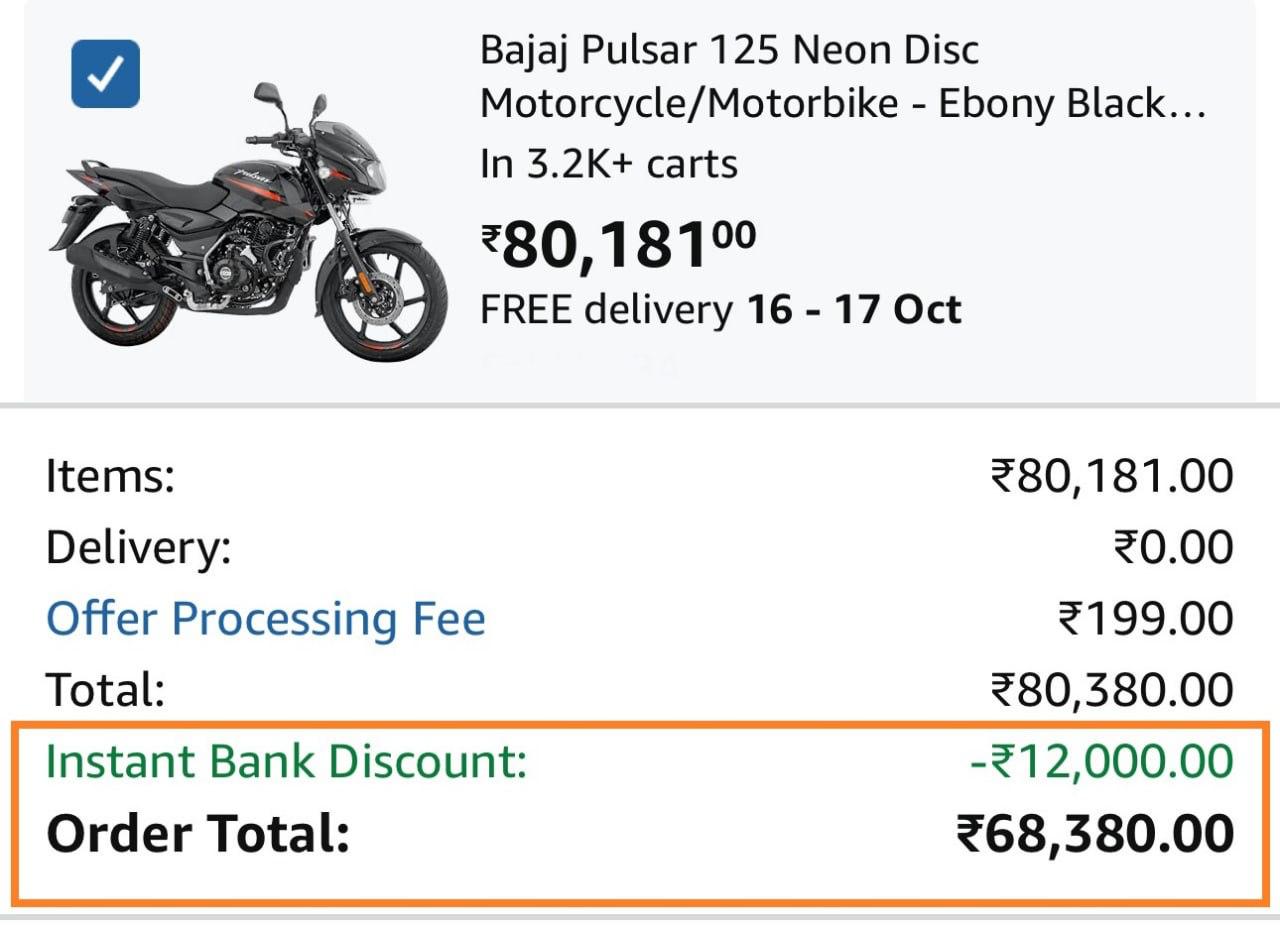Click the 'In 3.2K+ carts' text
Image resolution: width=1280 pixels, height=925 pixels.
(x=608, y=163)
